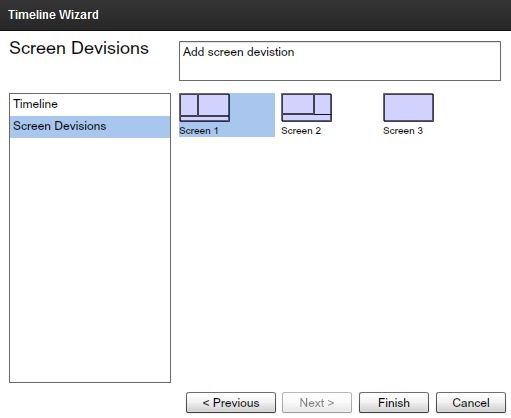The width and height of the screenshot is (511, 418).
Task: Click the bottom strip of Screen 1 icon
Action: (205, 119)
